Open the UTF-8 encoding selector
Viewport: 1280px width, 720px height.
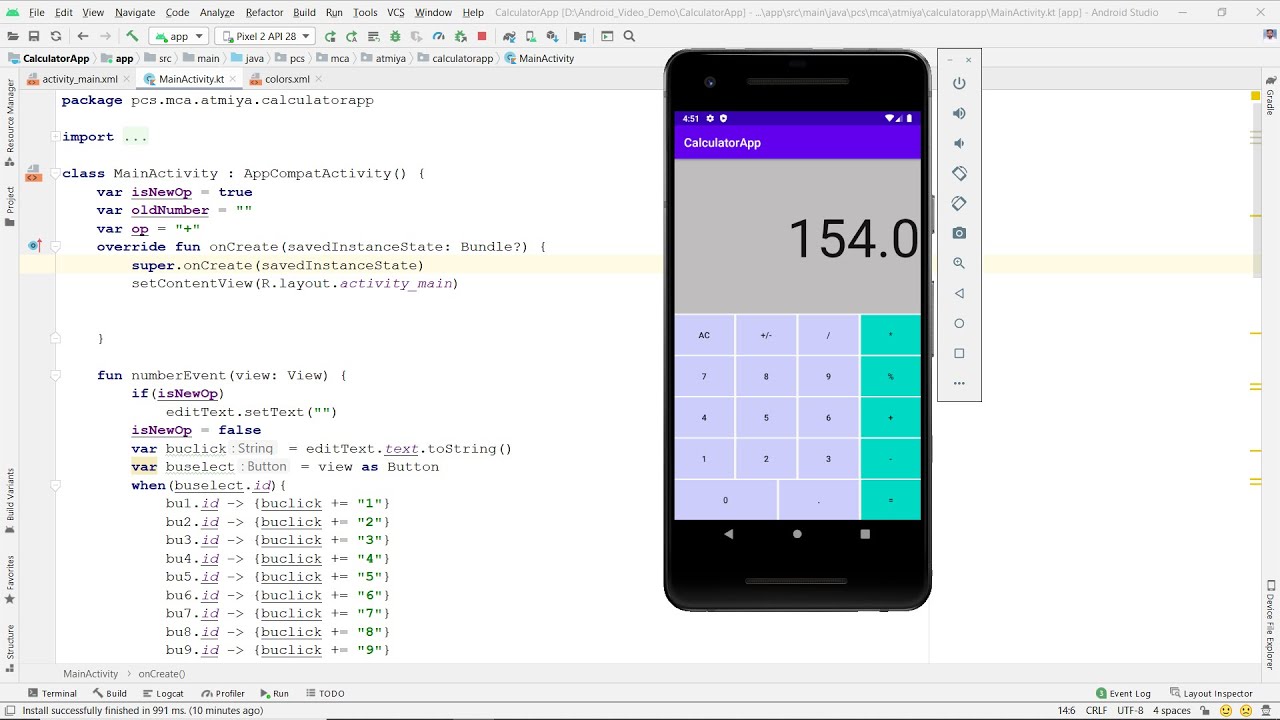(1130, 710)
